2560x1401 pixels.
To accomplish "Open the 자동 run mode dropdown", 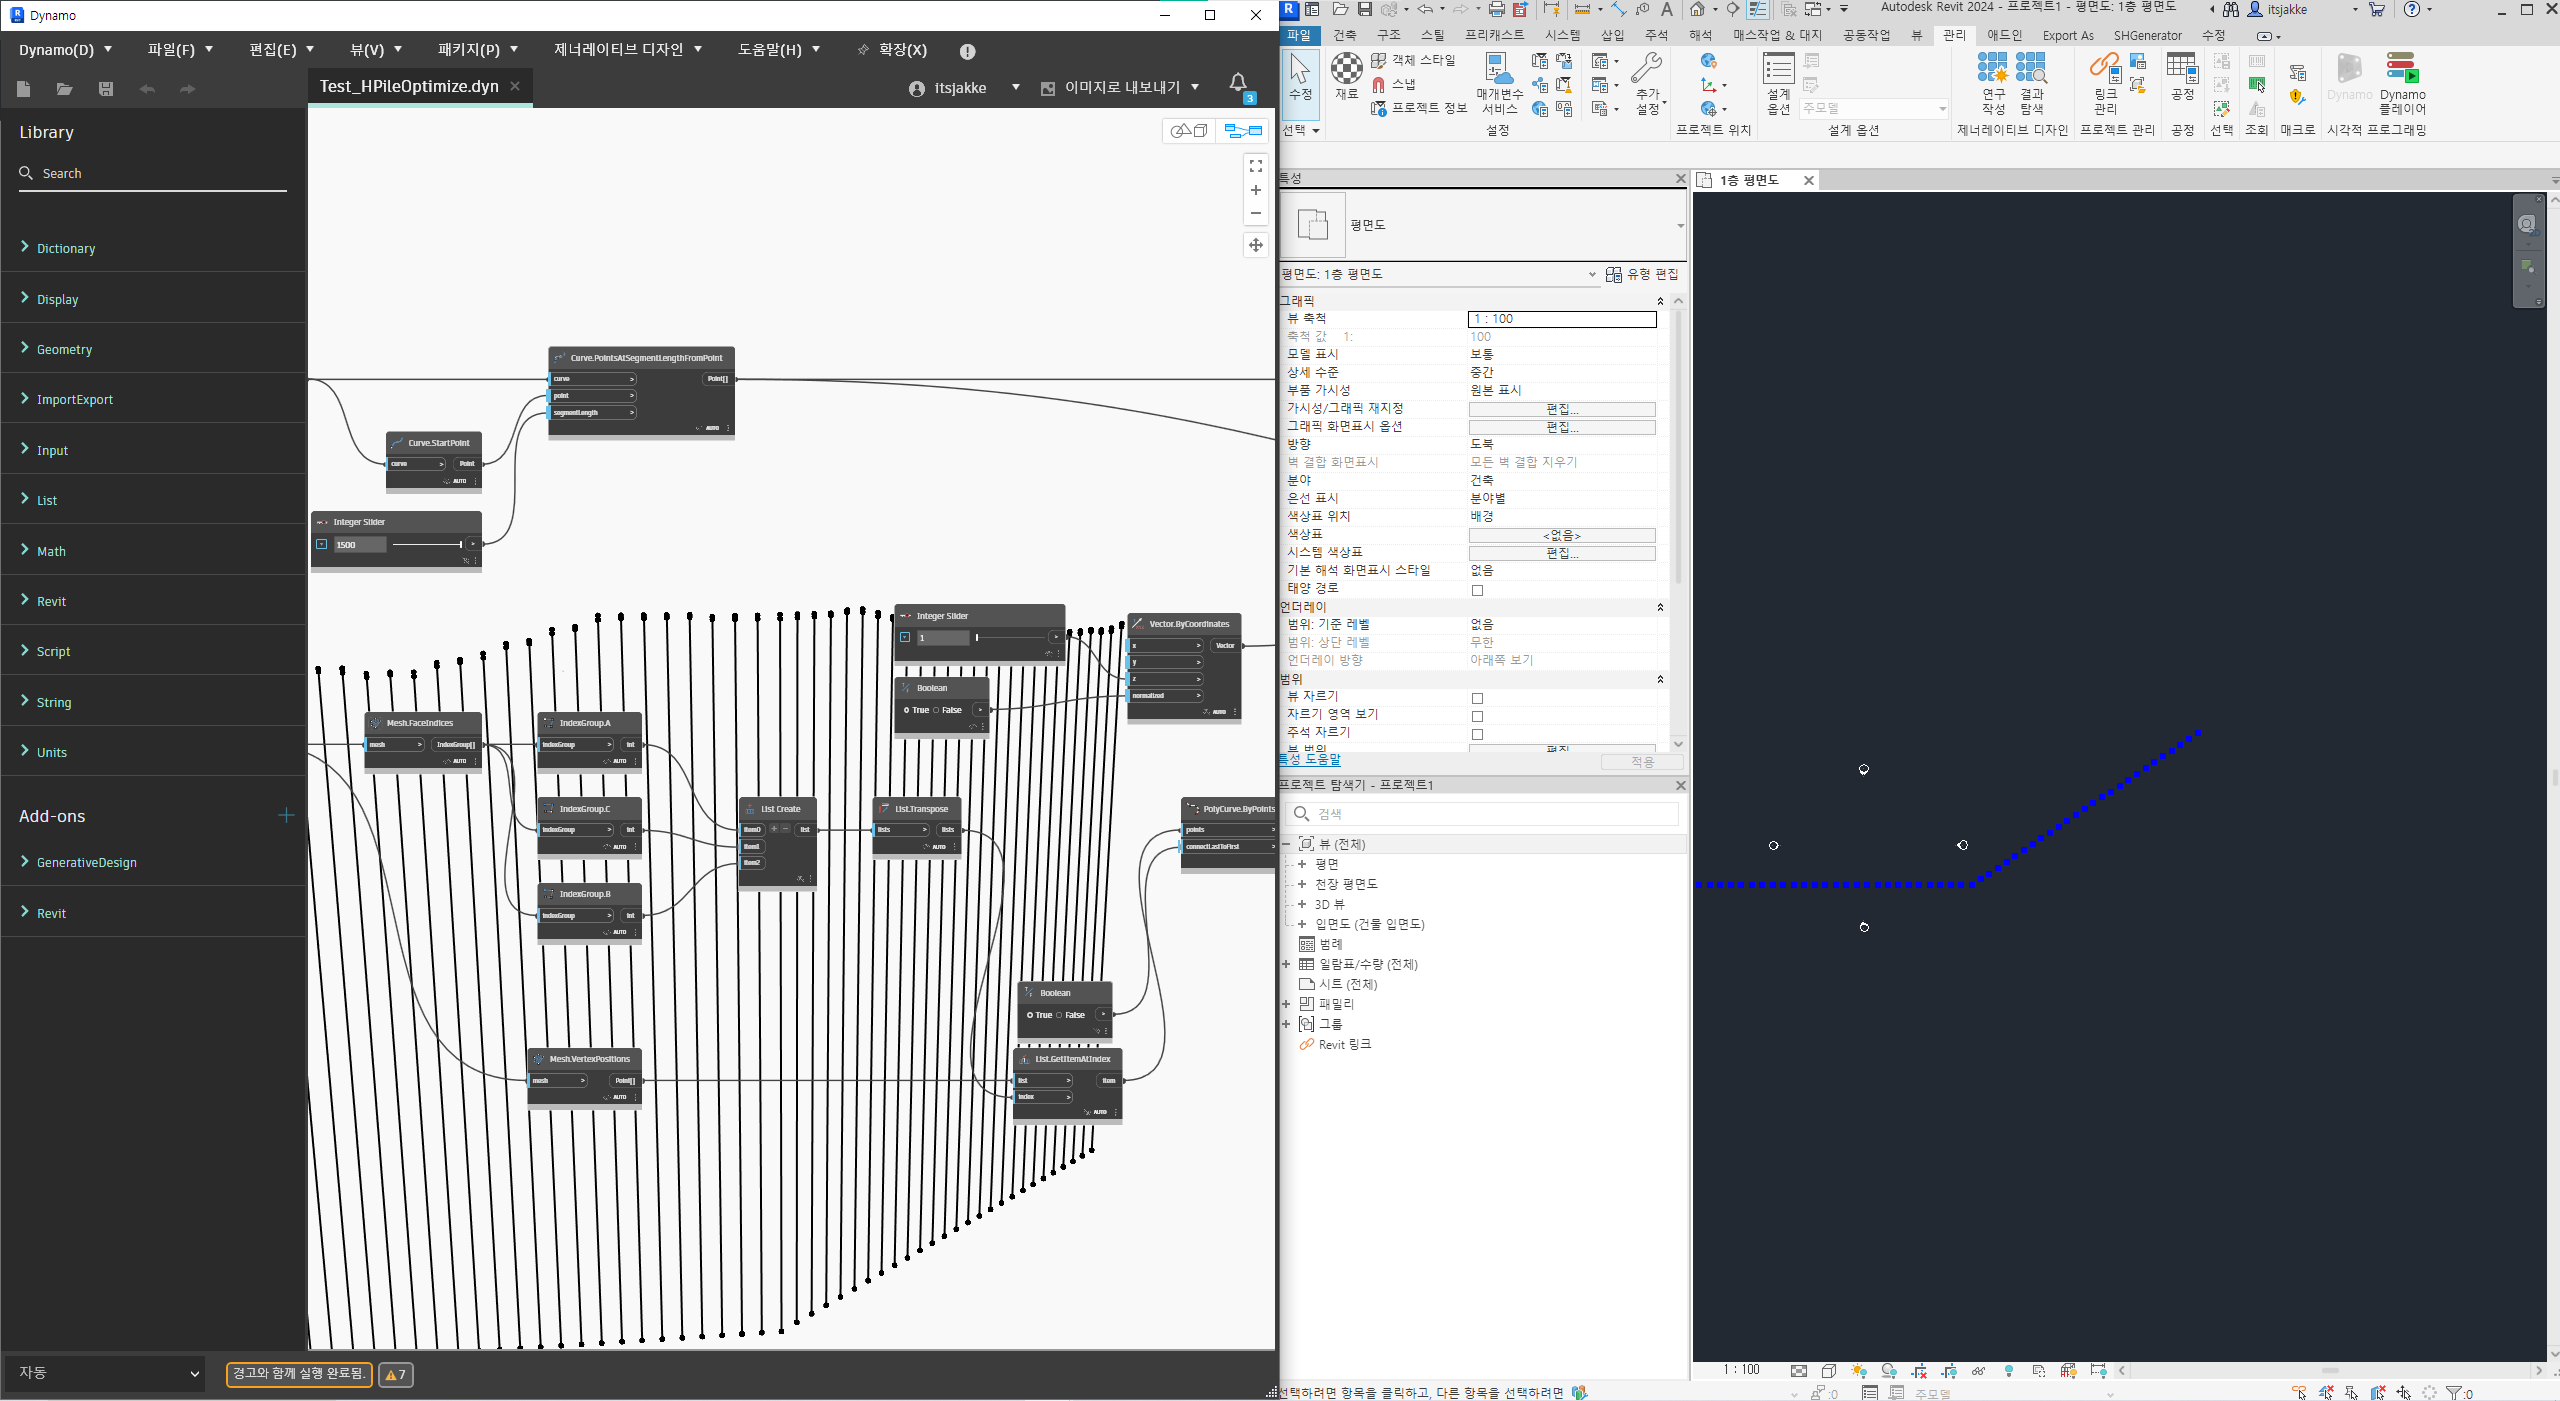I will coord(106,1373).
